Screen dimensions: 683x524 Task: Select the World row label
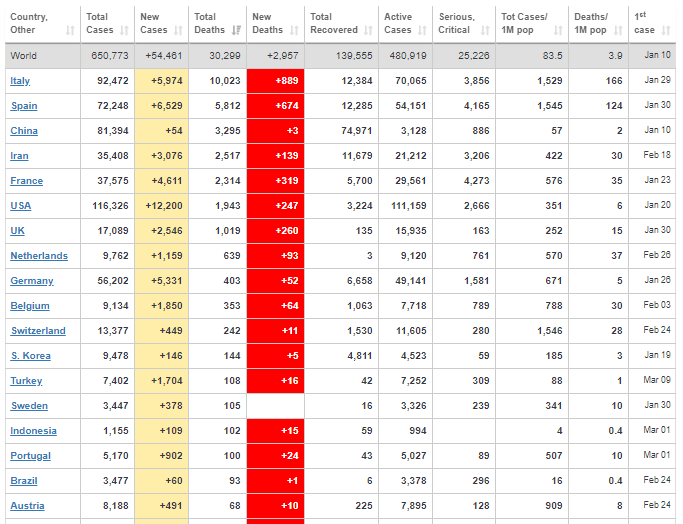pyautogui.click(x=24, y=56)
